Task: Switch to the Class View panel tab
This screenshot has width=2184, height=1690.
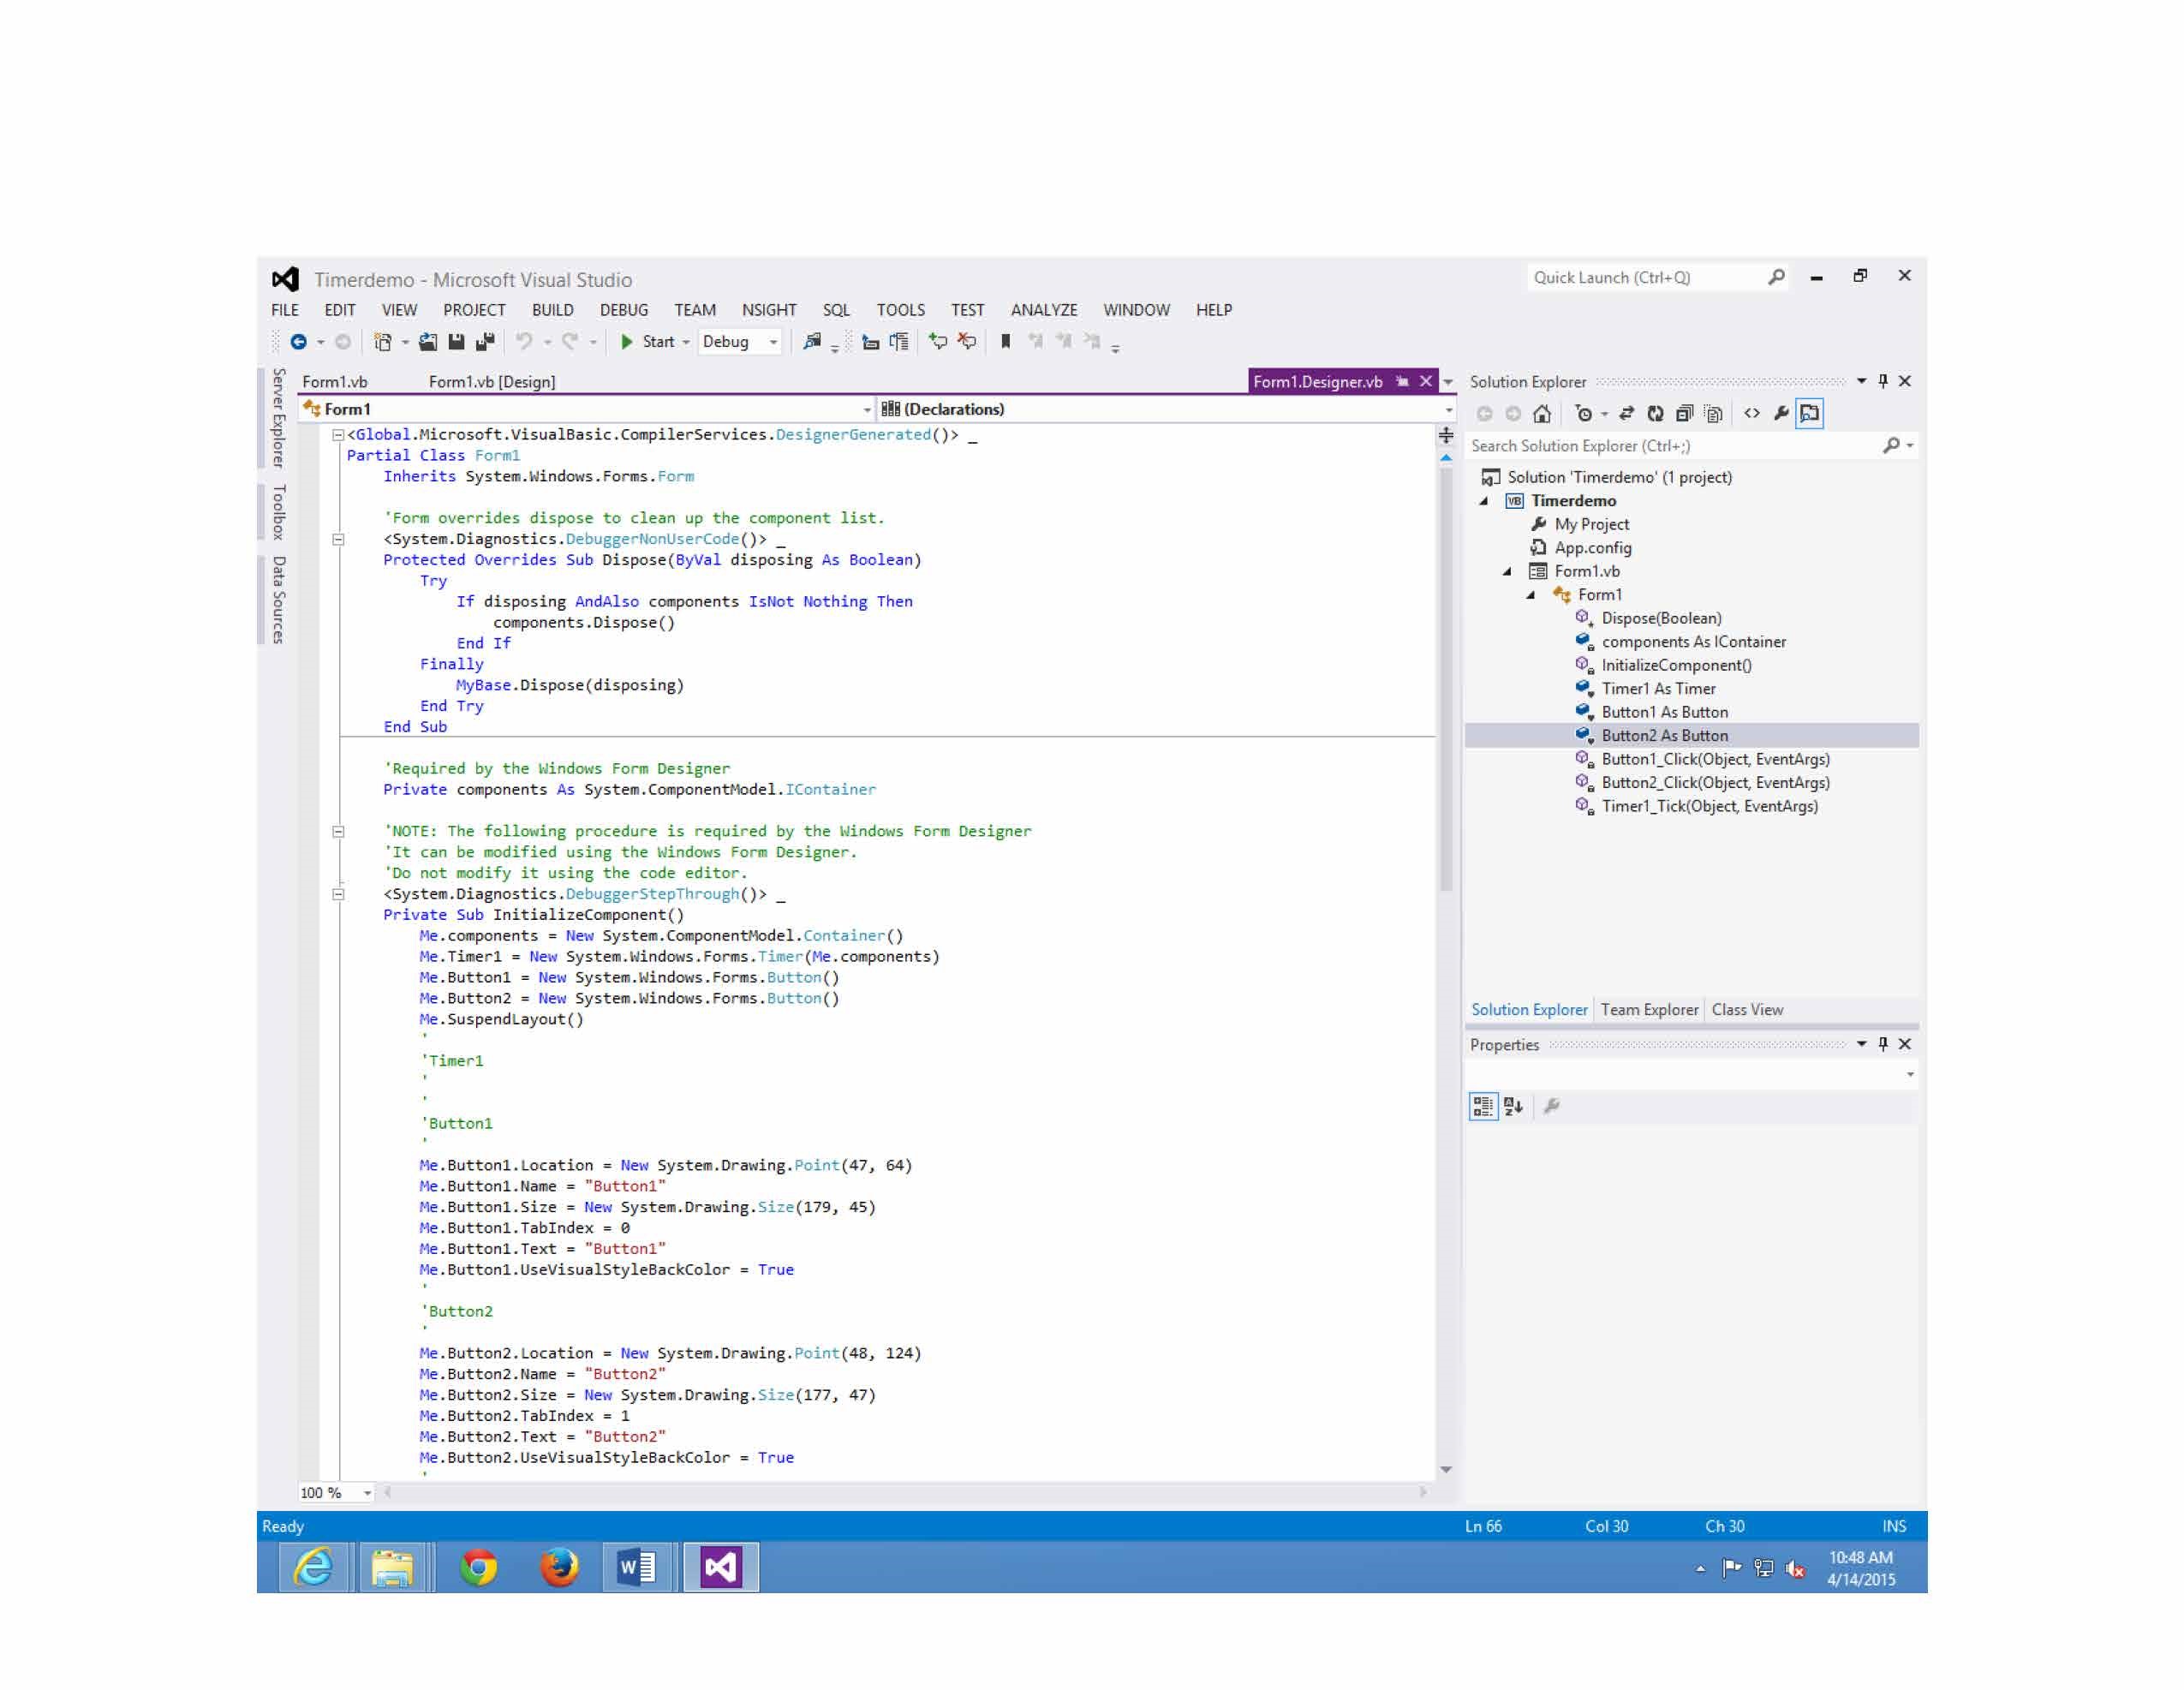Action: (x=1747, y=1010)
